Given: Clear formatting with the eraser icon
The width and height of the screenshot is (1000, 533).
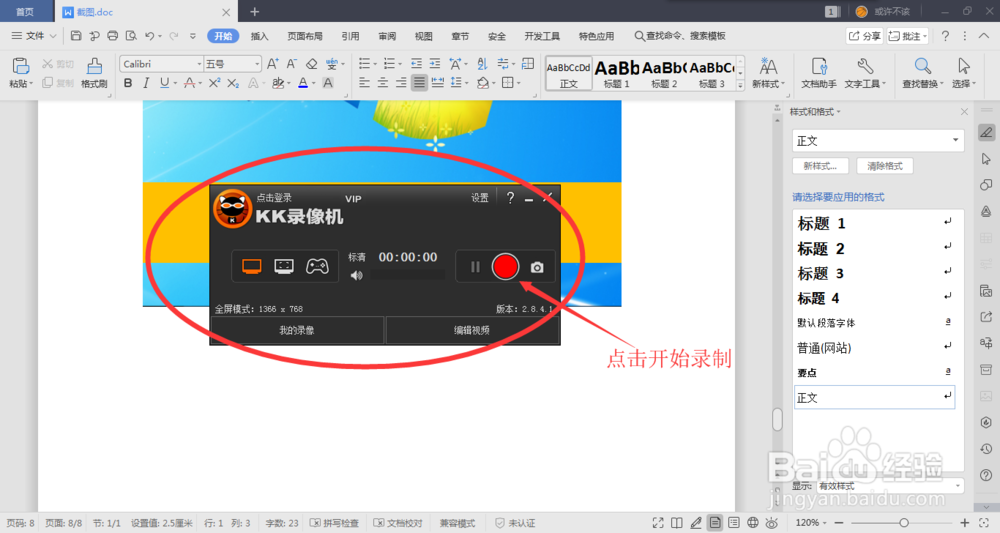Looking at the screenshot, I should (311, 64).
